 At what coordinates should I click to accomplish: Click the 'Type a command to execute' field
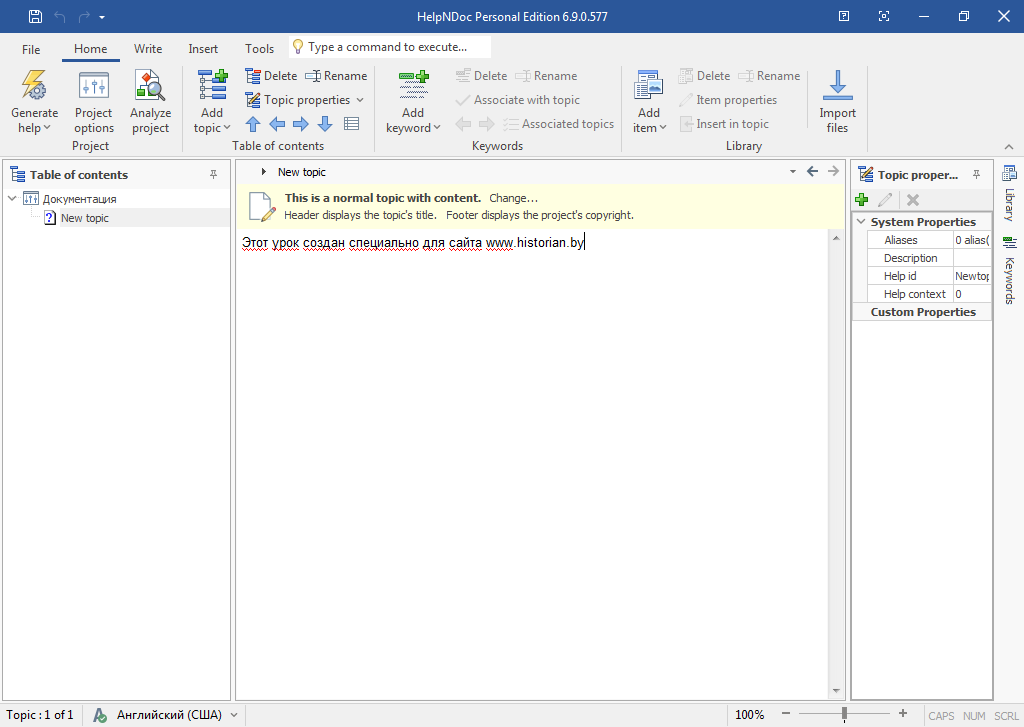click(x=390, y=47)
